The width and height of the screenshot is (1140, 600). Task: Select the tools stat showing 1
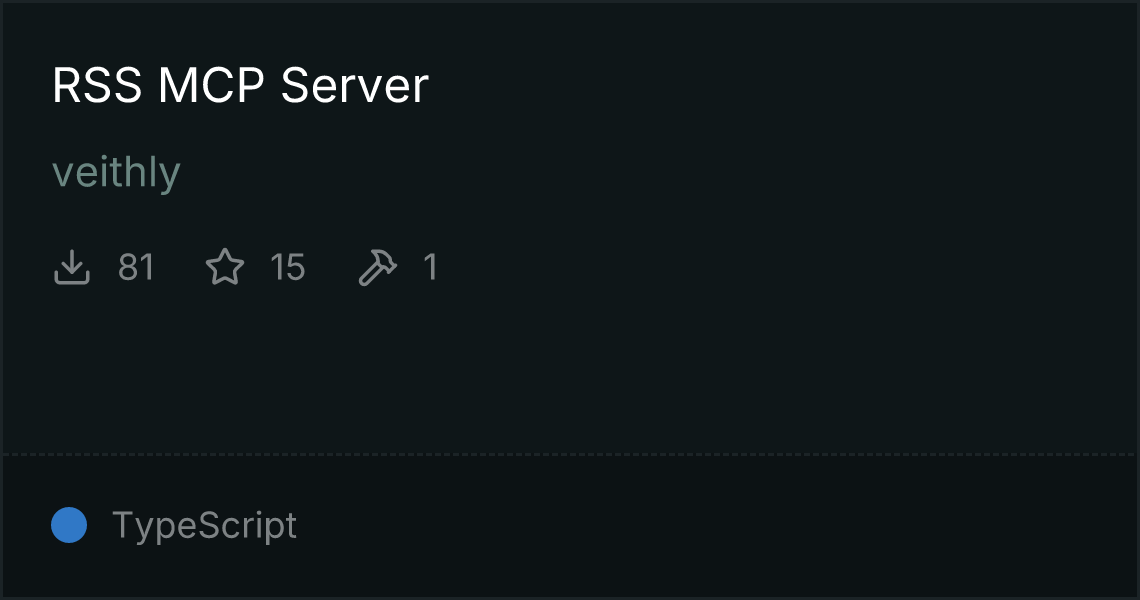pos(398,267)
